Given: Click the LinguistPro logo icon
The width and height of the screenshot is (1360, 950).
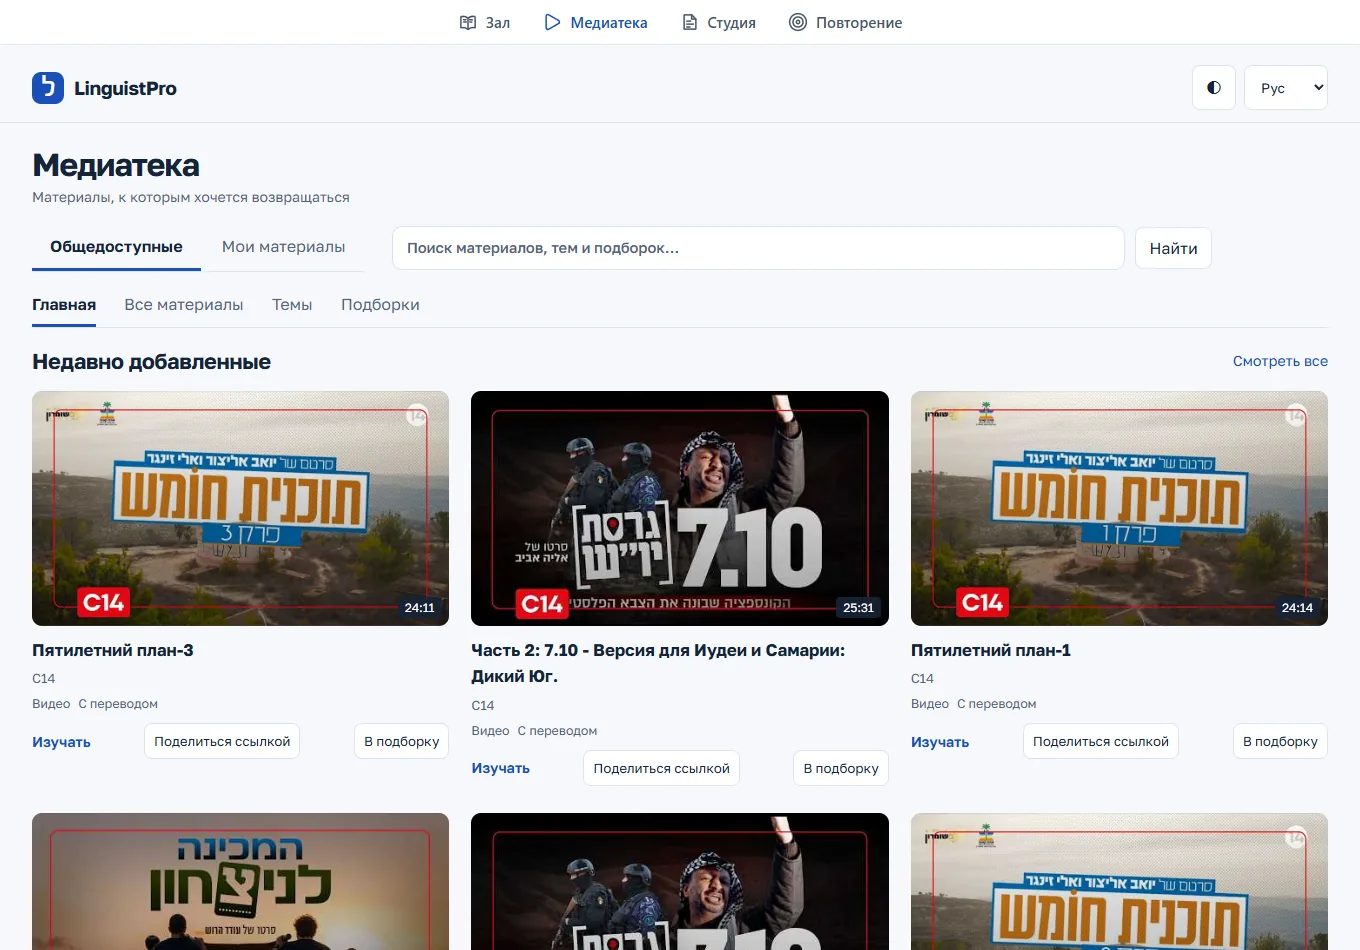Looking at the screenshot, I should point(48,88).
